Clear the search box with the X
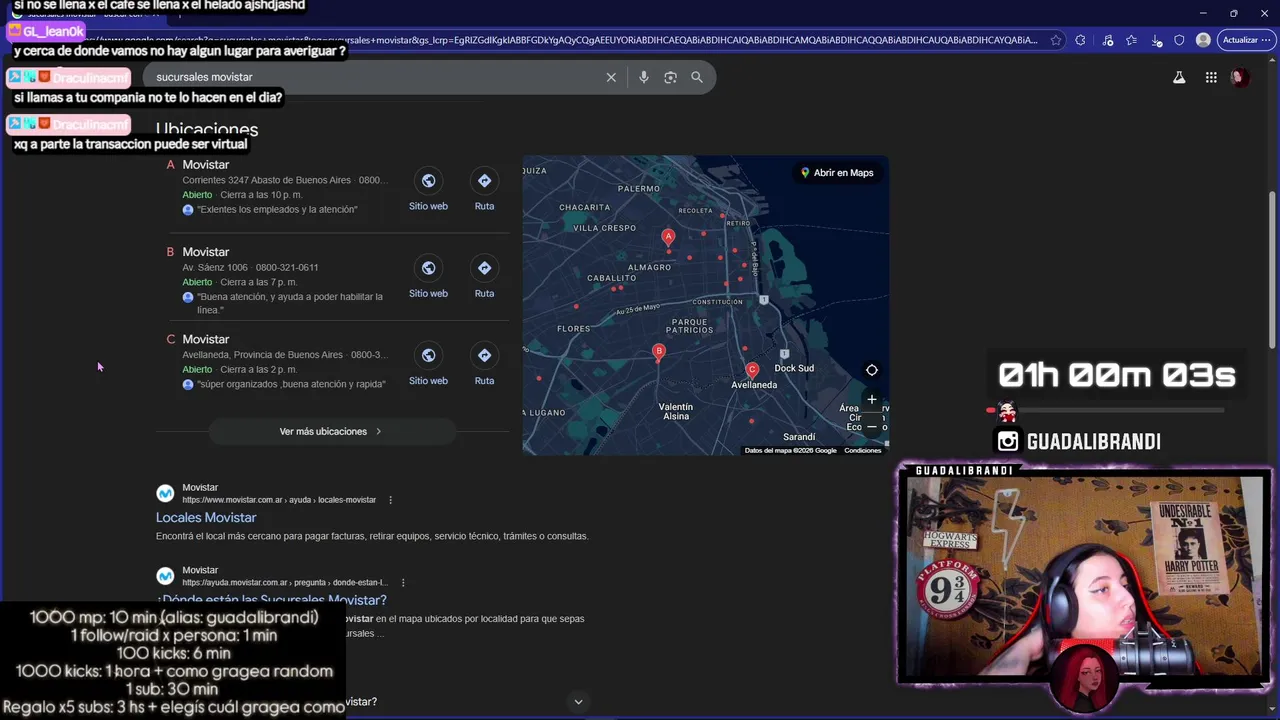Screen dimensions: 1280x720 611,77
